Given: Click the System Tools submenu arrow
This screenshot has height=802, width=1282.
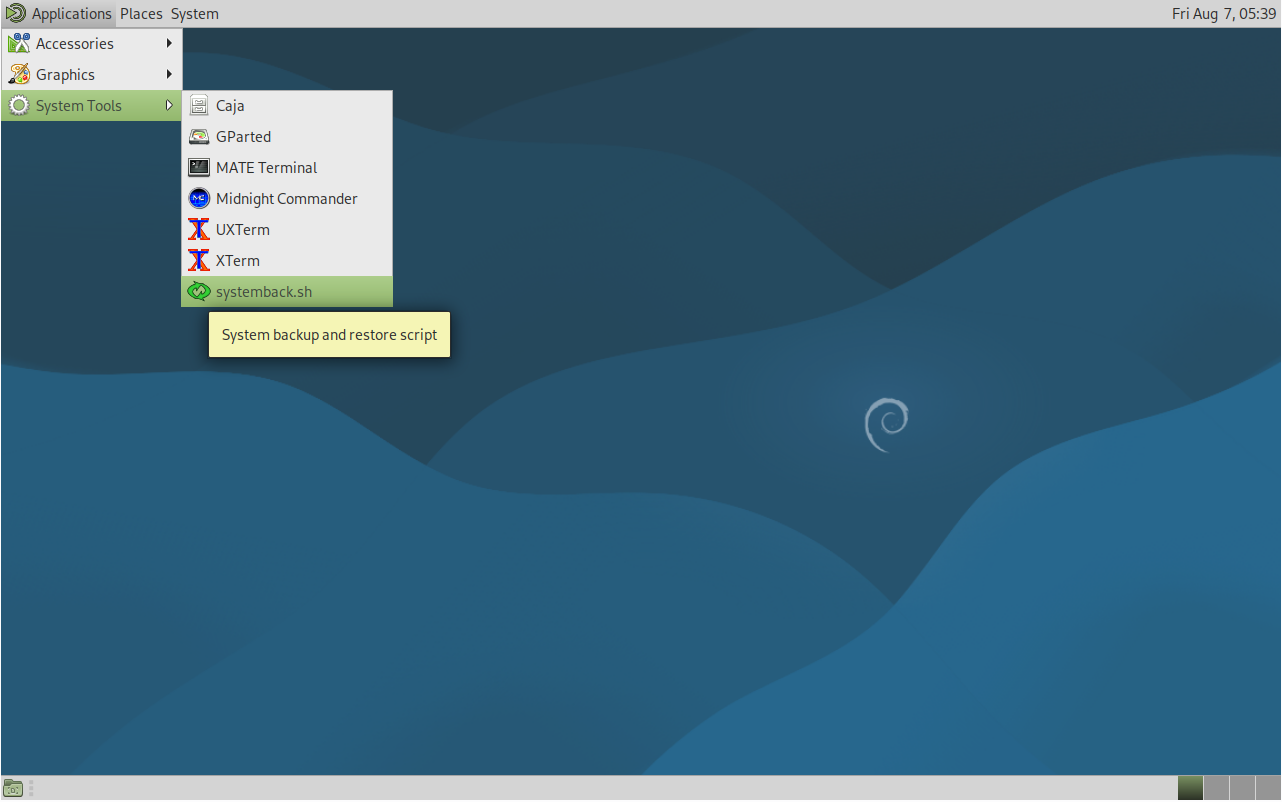Looking at the screenshot, I should [170, 106].
